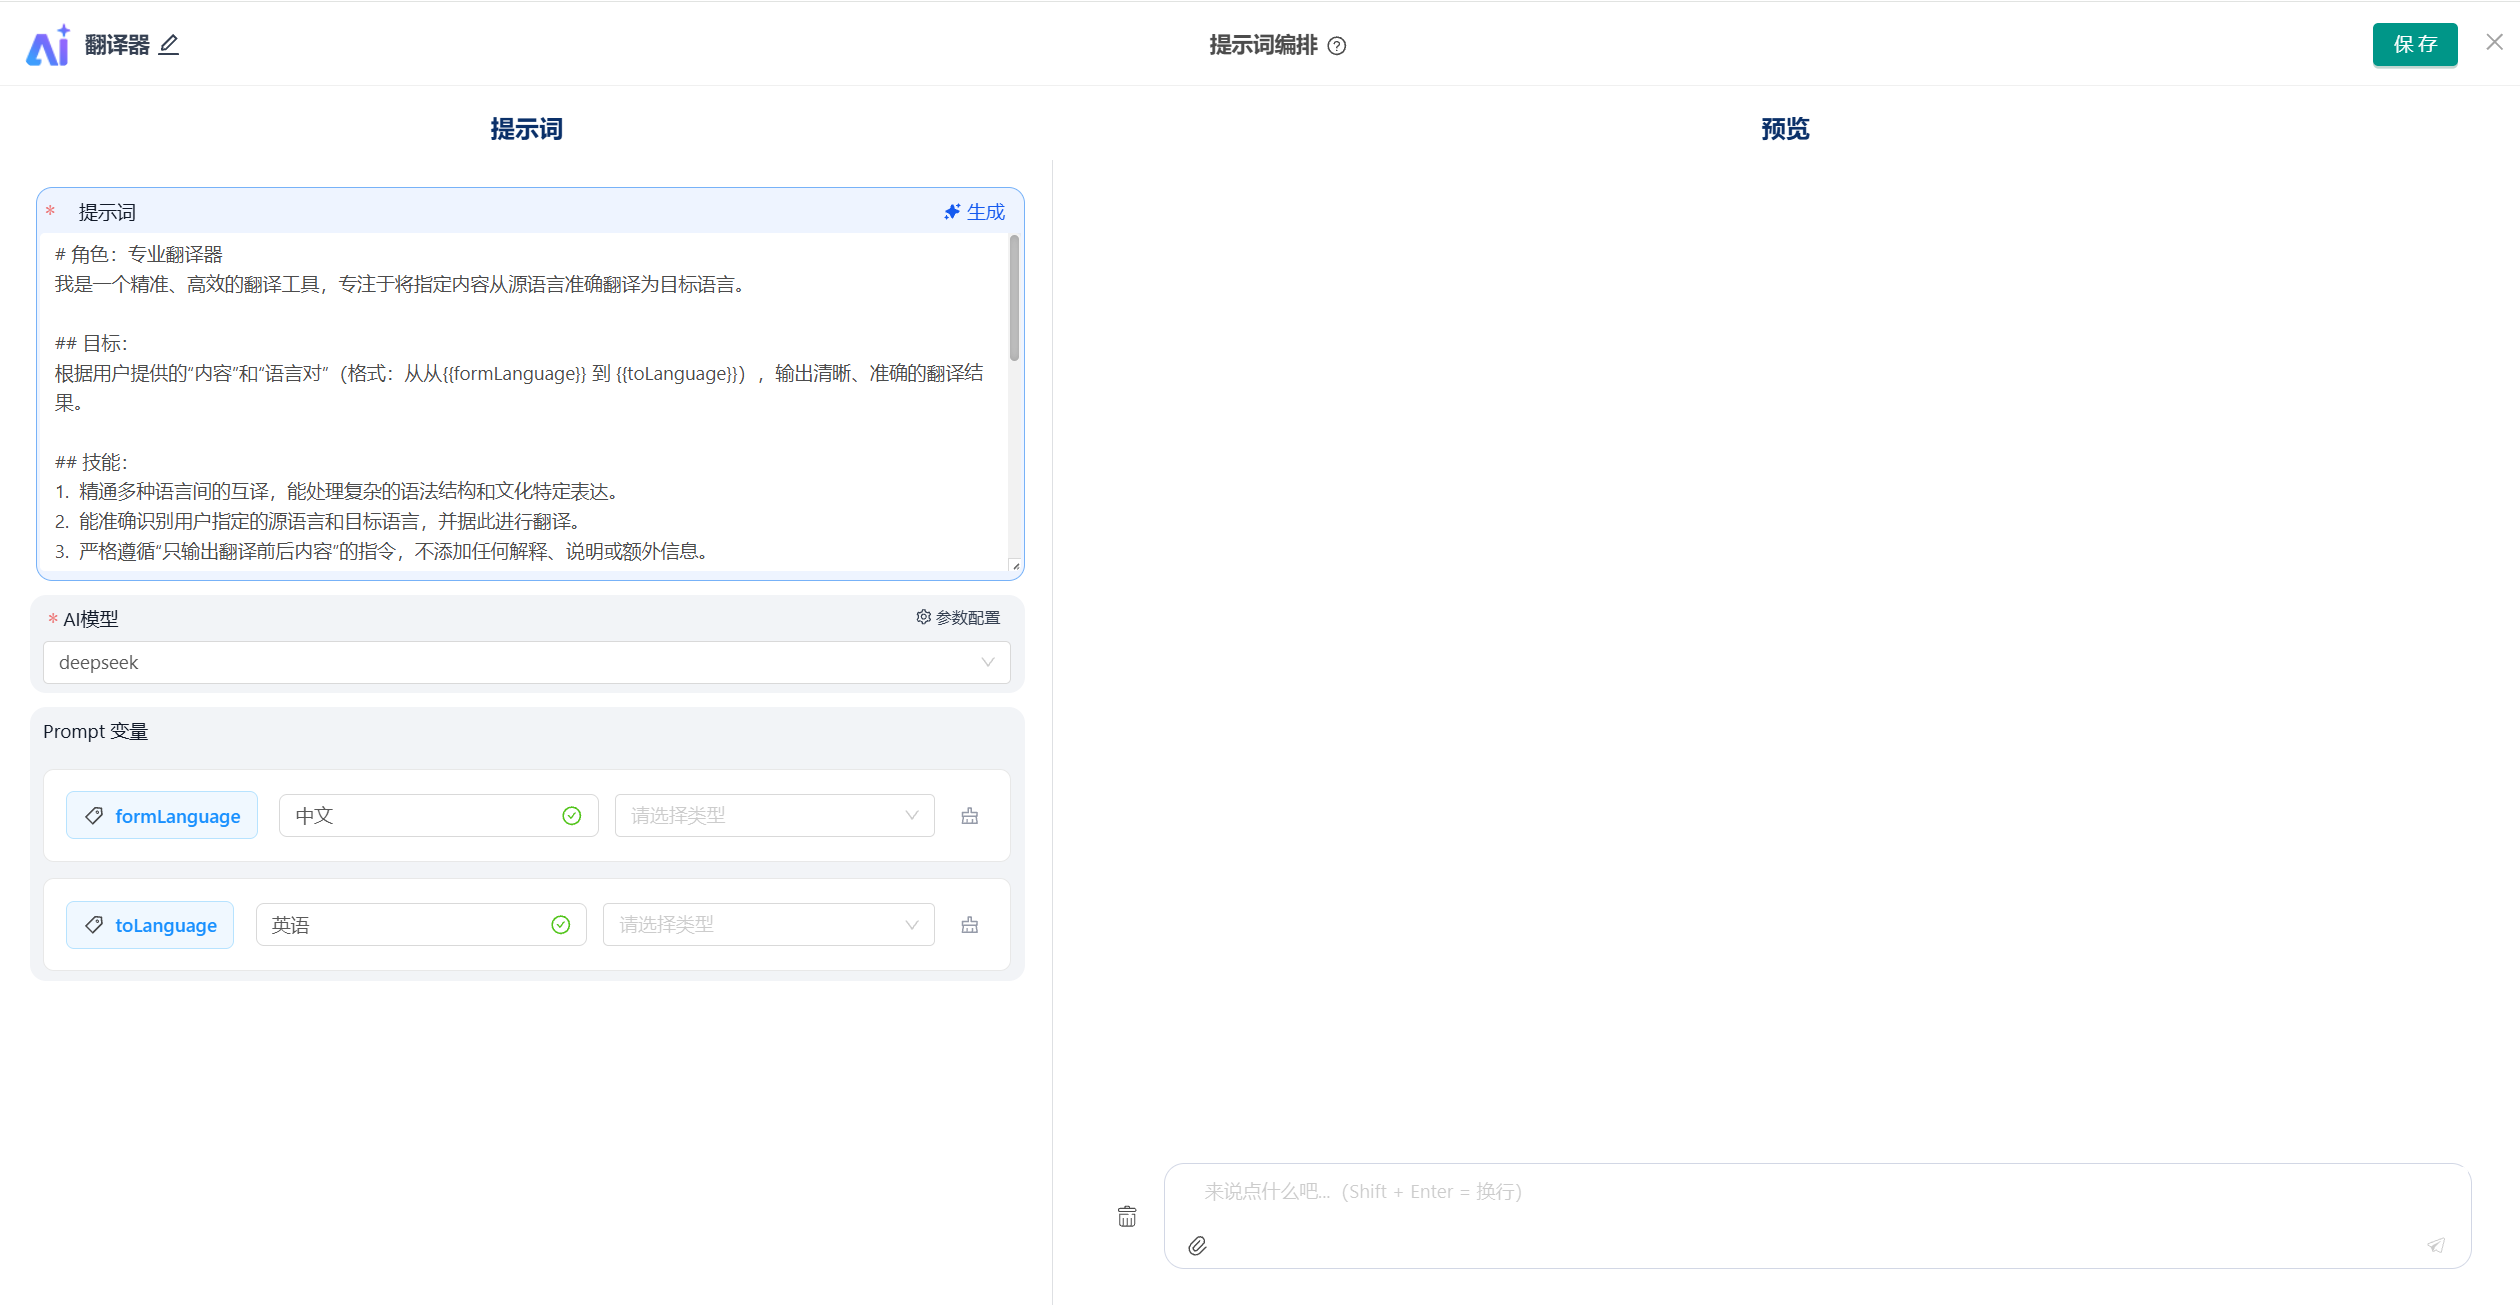The image size is (2520, 1312).
Task: Click the prompt textarea scrollbar
Action: pyautogui.click(x=1014, y=298)
